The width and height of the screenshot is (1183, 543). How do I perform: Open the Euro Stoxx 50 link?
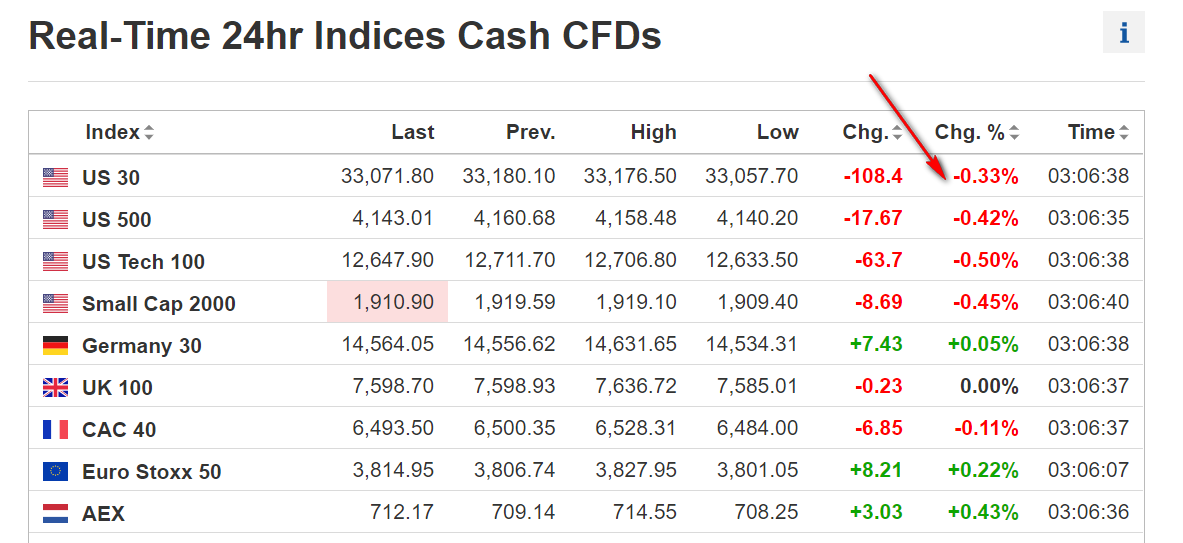point(151,472)
